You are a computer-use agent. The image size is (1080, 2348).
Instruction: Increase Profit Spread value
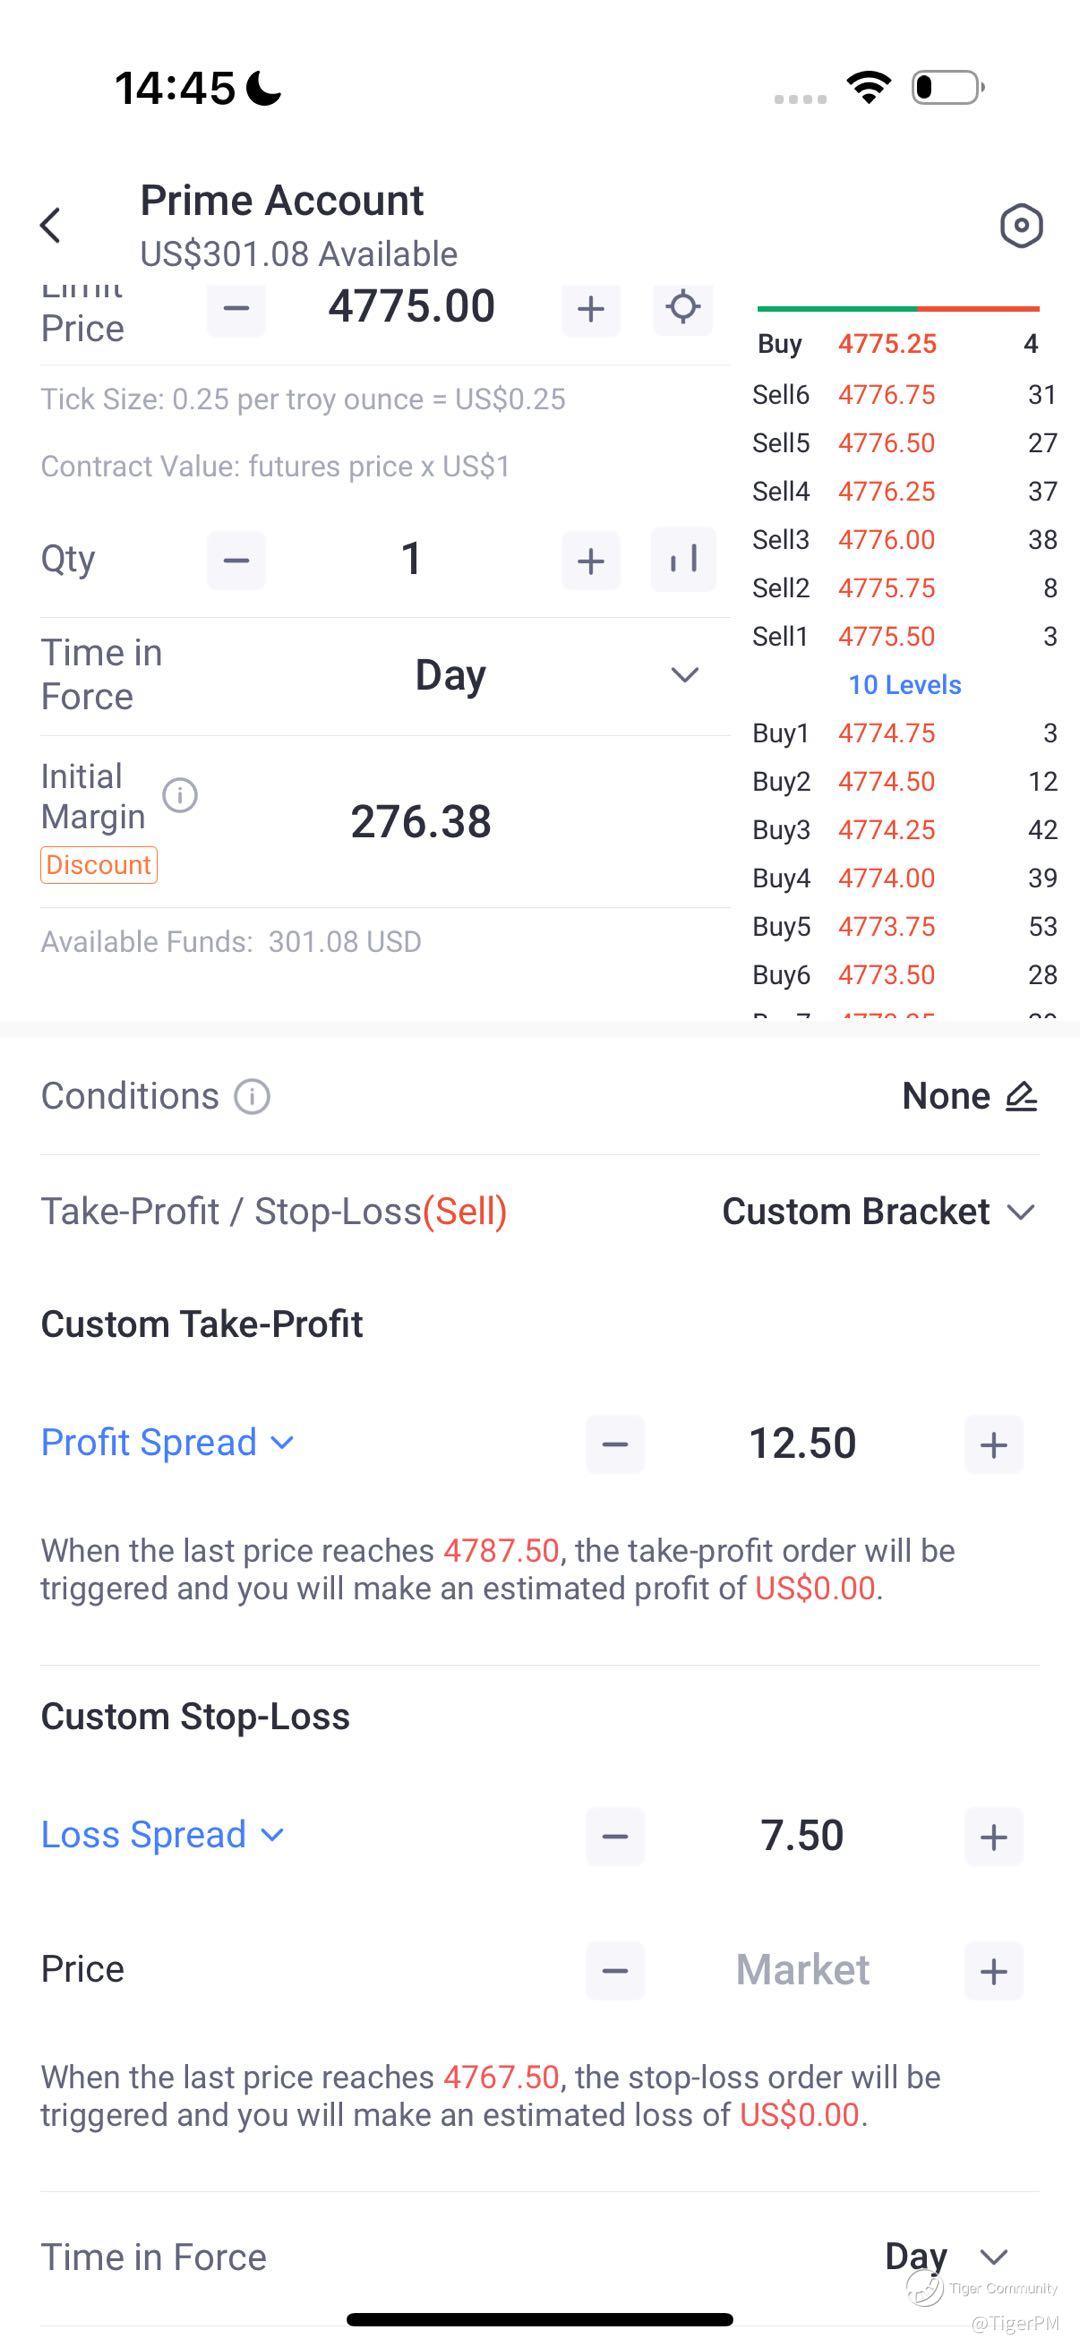point(993,1444)
